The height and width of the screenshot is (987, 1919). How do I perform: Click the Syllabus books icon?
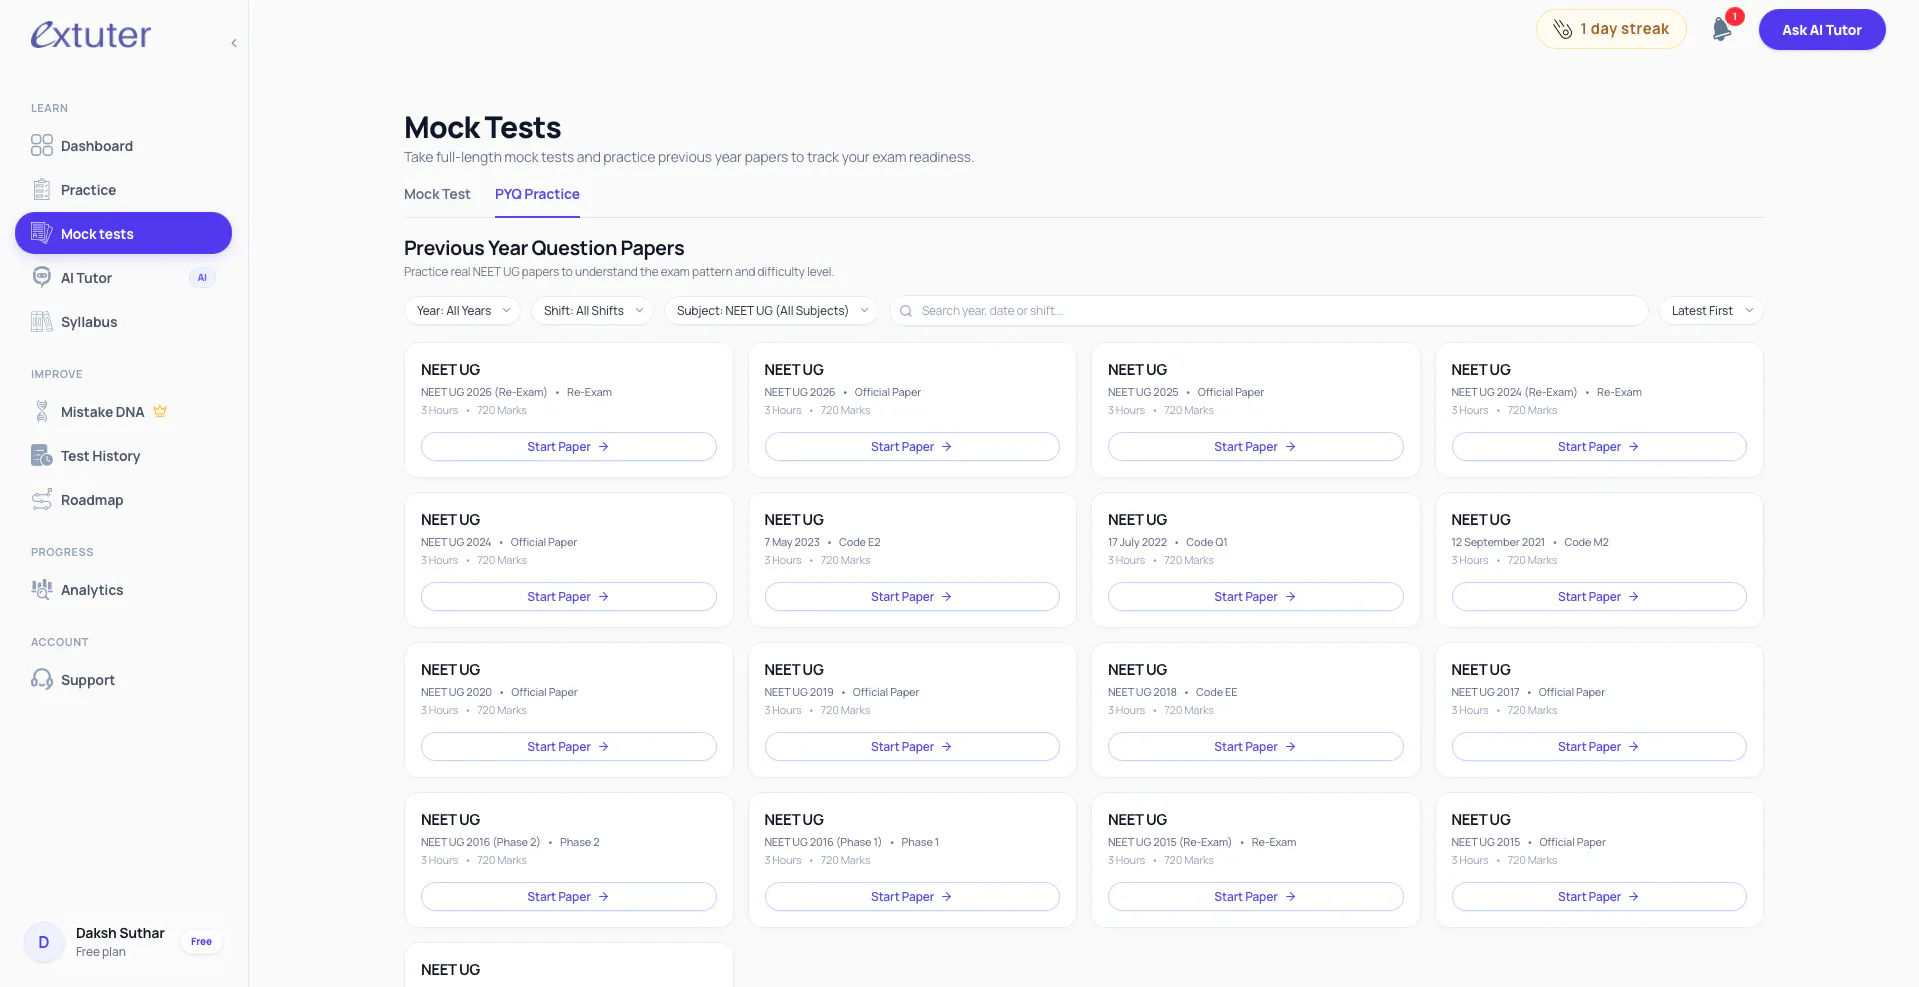click(42, 322)
